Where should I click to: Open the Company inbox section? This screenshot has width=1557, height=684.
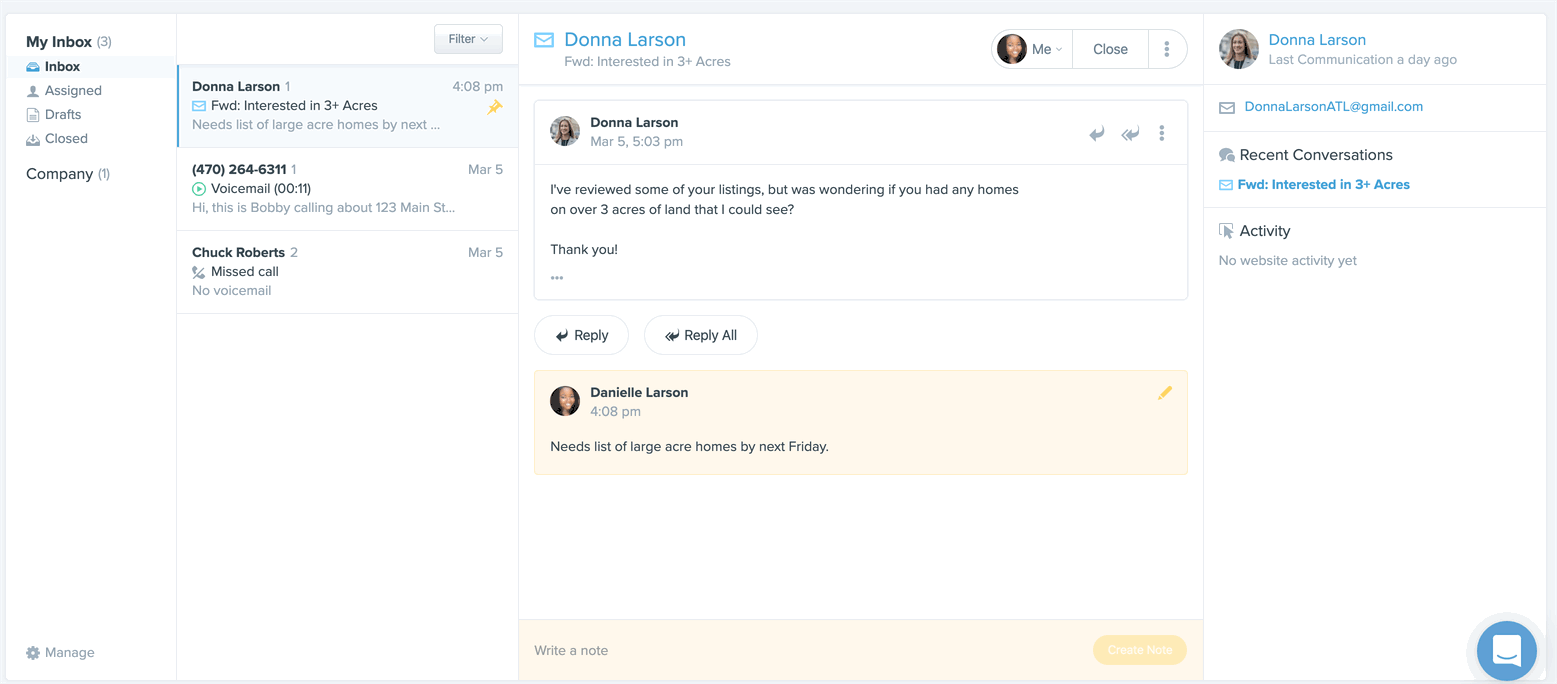click(58, 173)
